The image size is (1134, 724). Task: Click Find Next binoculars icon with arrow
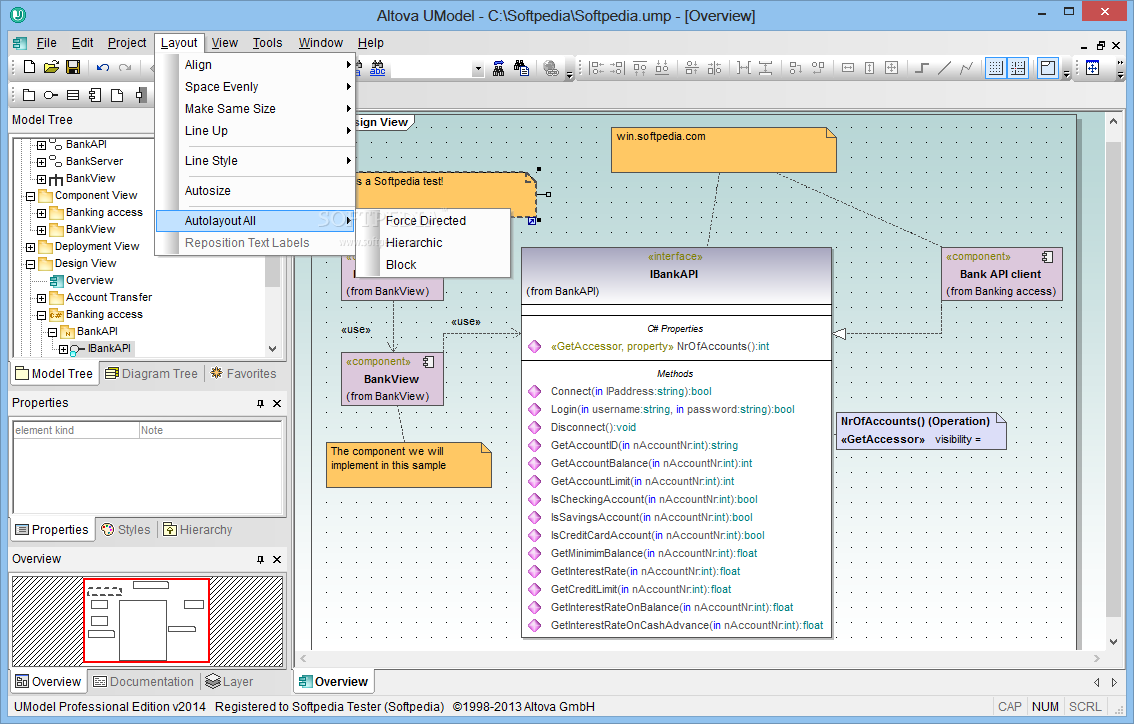click(498, 68)
